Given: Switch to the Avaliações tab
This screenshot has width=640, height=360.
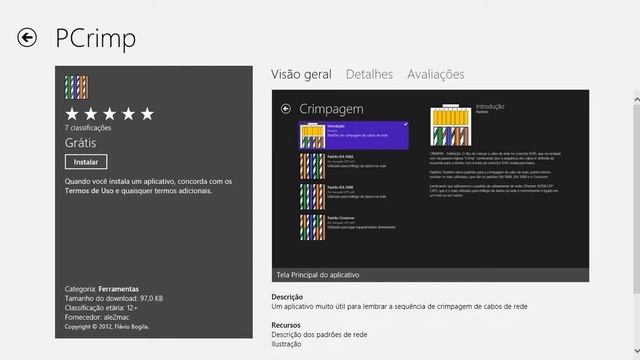Looking at the screenshot, I should tap(436, 74).
